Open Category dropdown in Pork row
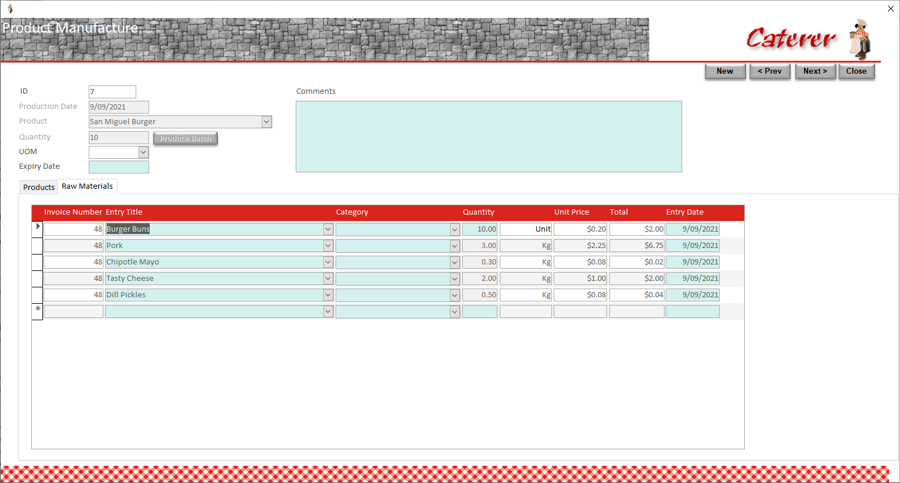This screenshot has height=483, width=900. point(455,246)
